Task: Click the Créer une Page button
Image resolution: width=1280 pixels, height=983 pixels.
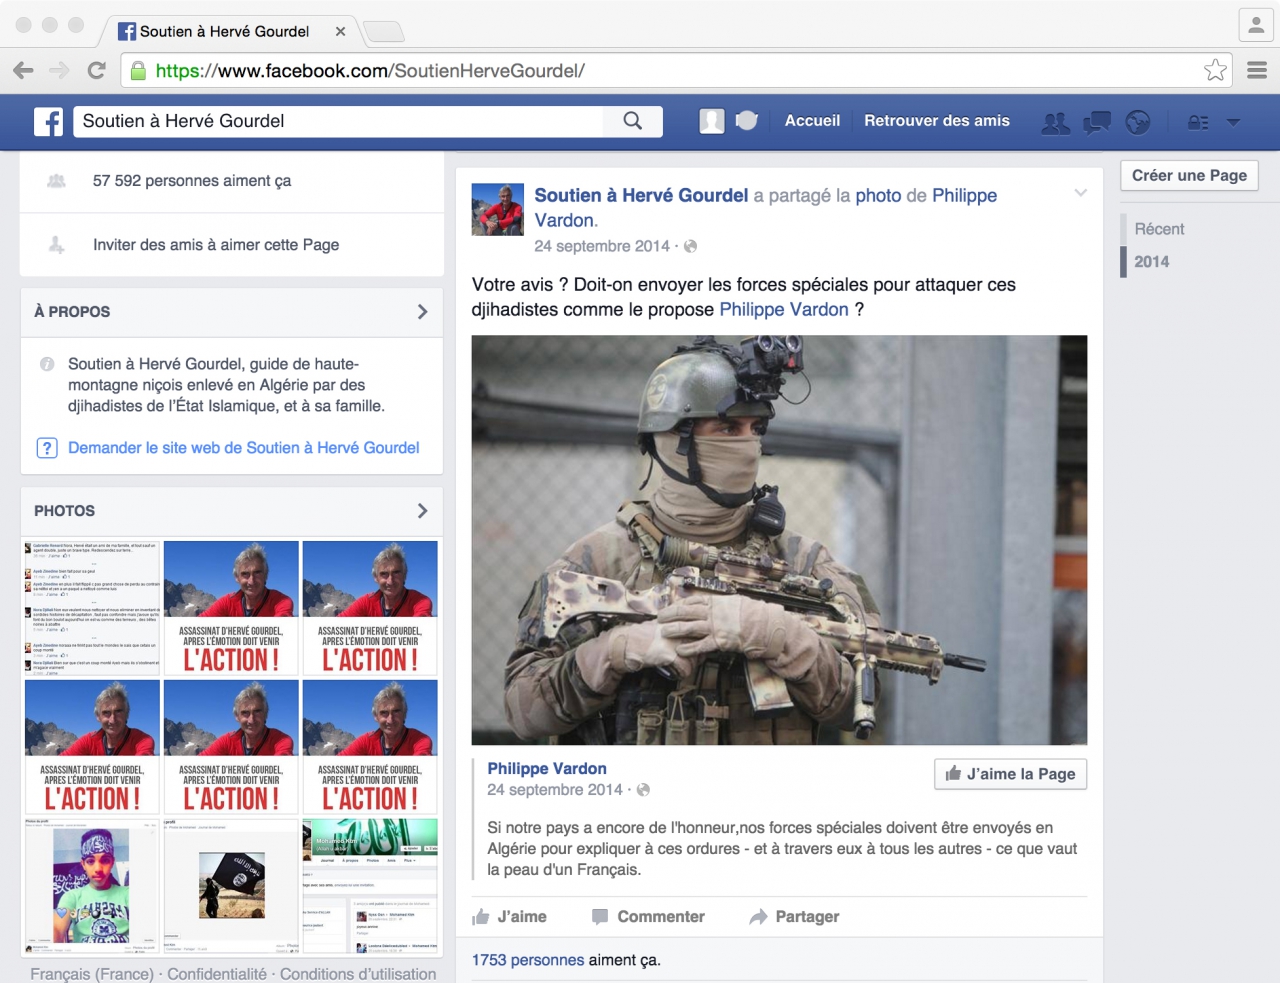Action: [1189, 175]
